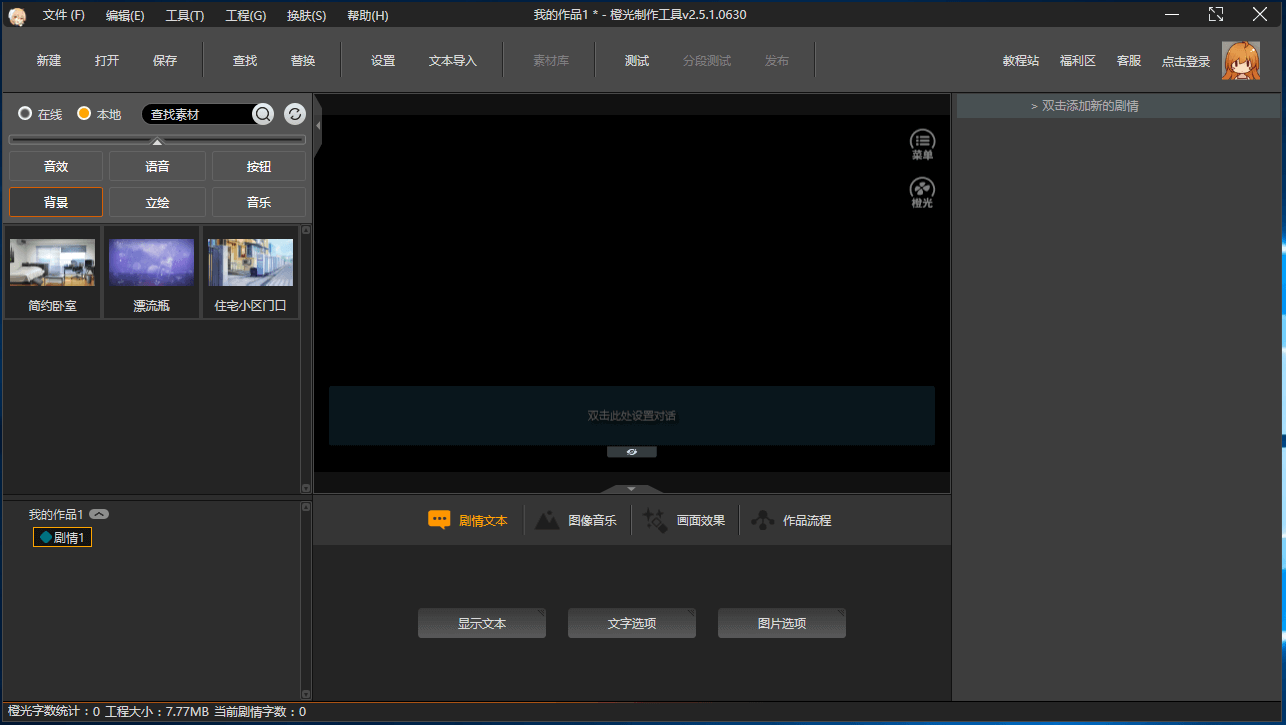
Task: Open the 工程(G) menu
Action: (246, 15)
